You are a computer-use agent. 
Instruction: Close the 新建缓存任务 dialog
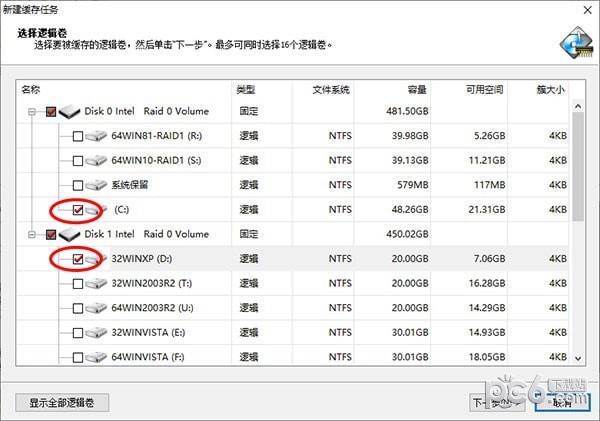click(x=588, y=10)
